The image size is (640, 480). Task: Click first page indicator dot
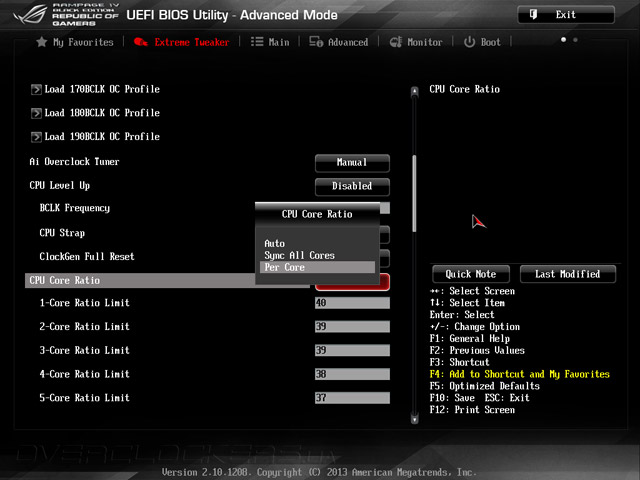563,40
